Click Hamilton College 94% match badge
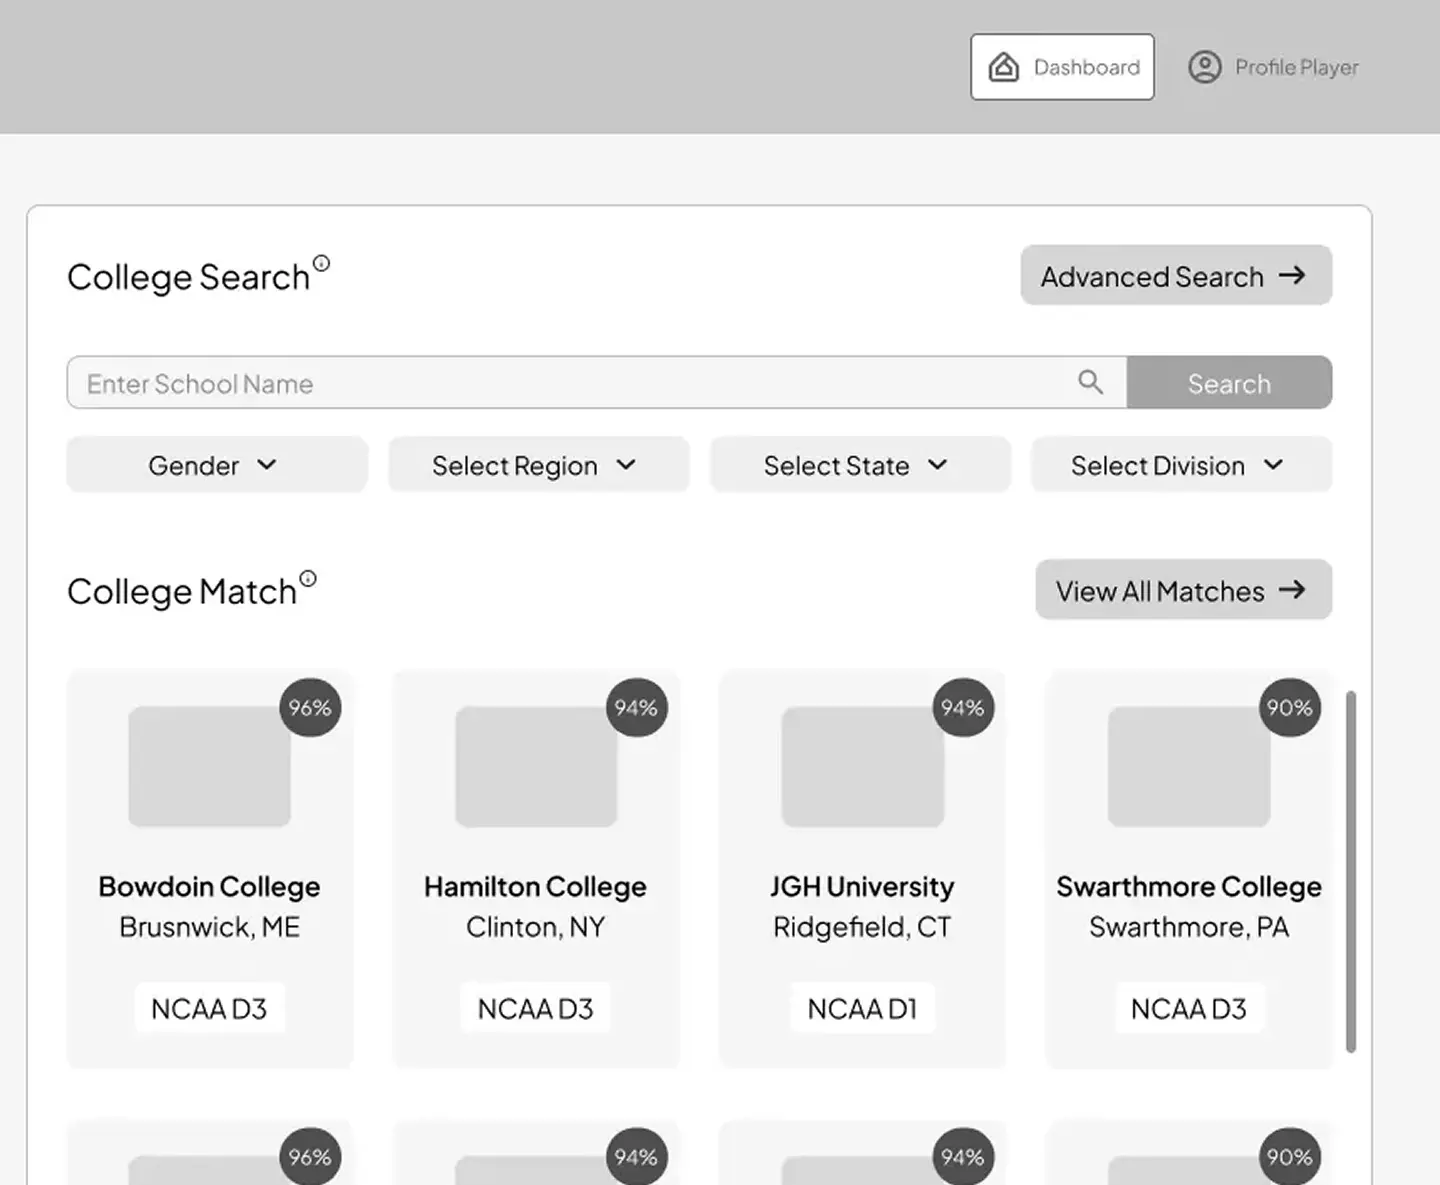 pyautogui.click(x=636, y=707)
